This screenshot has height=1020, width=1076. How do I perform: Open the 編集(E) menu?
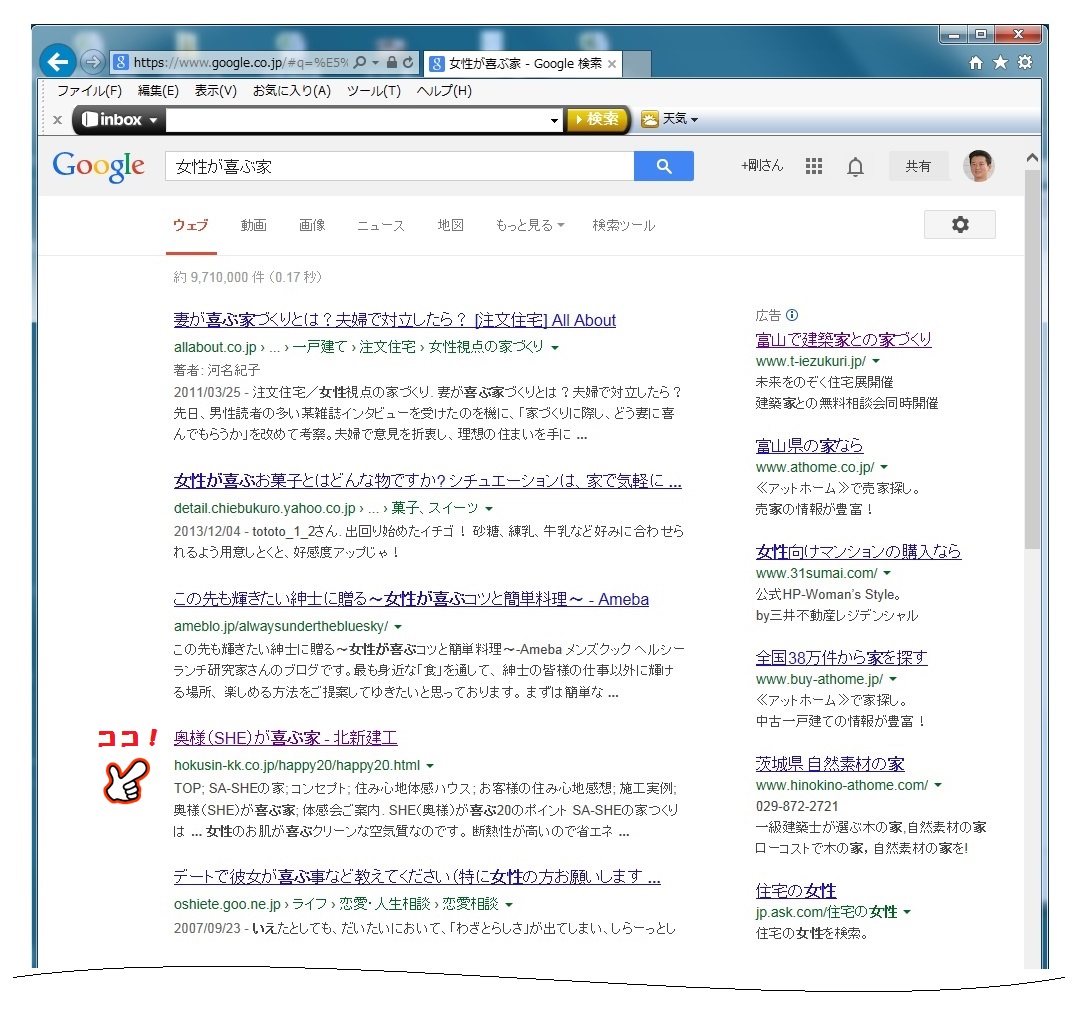point(158,91)
